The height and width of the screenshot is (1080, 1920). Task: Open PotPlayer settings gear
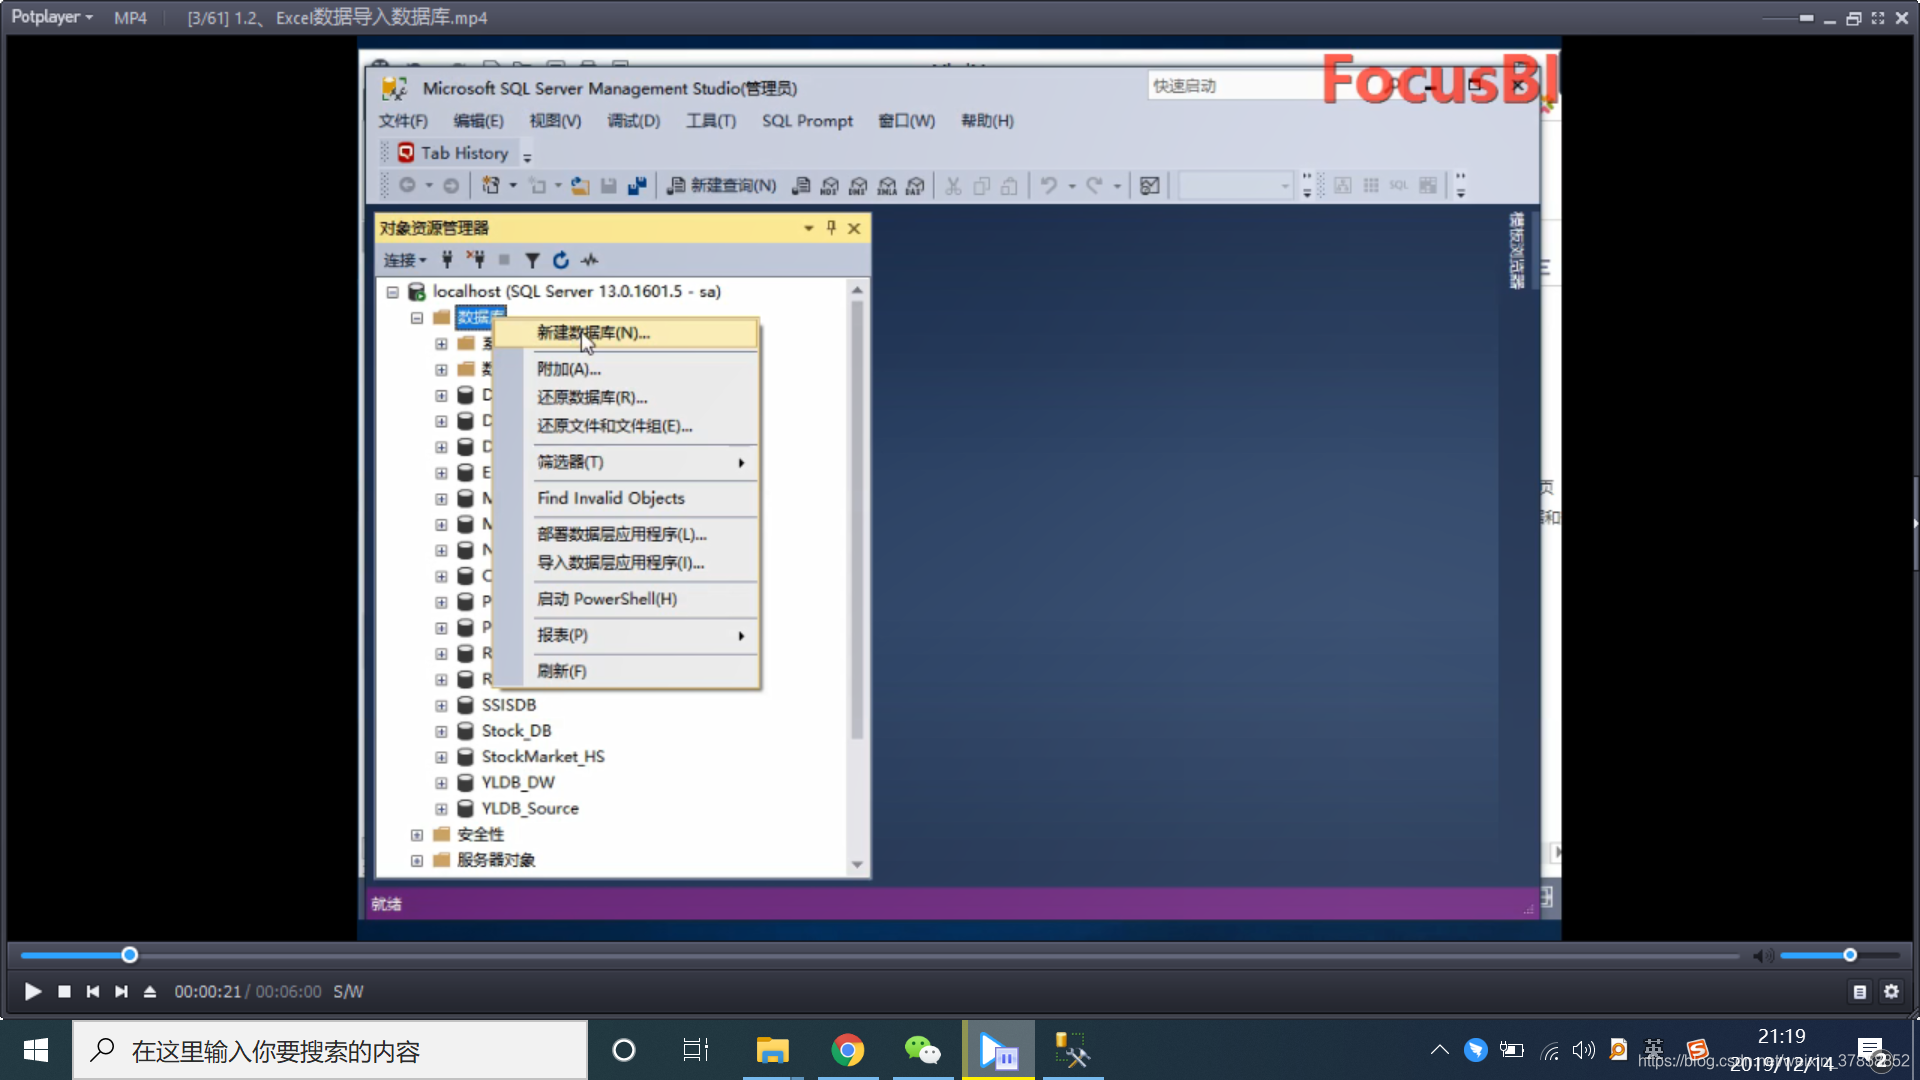(x=1891, y=991)
